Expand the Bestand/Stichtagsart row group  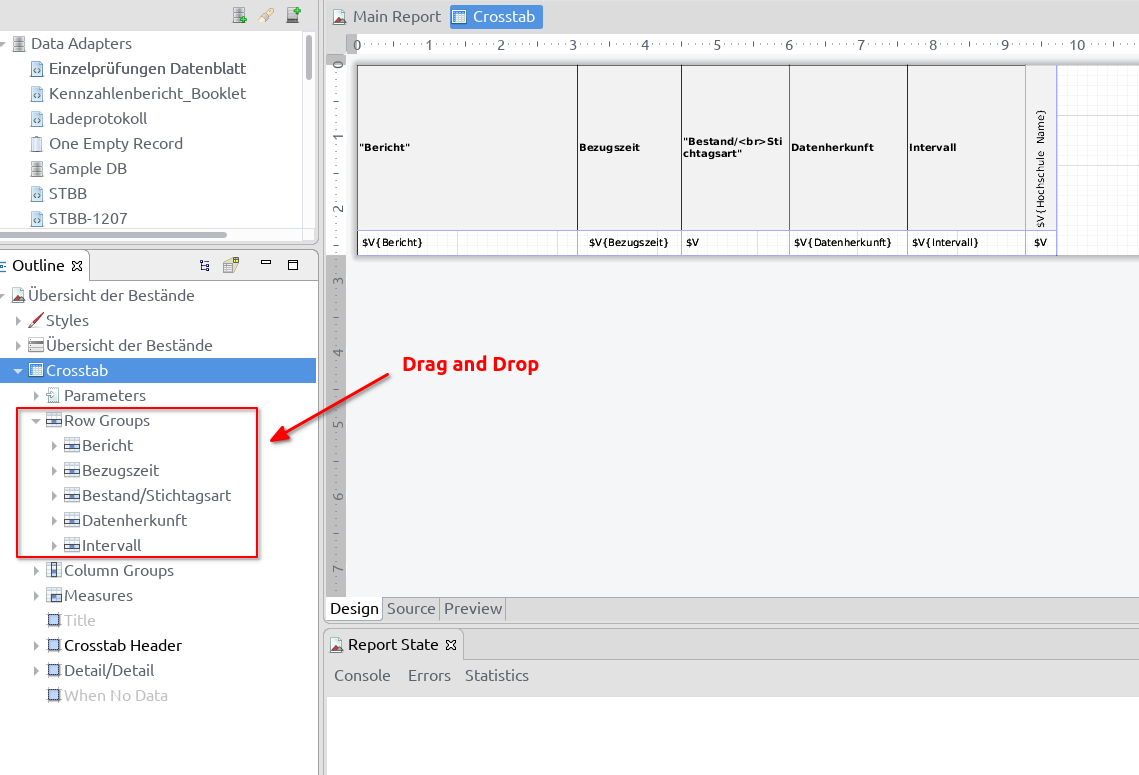click(54, 496)
